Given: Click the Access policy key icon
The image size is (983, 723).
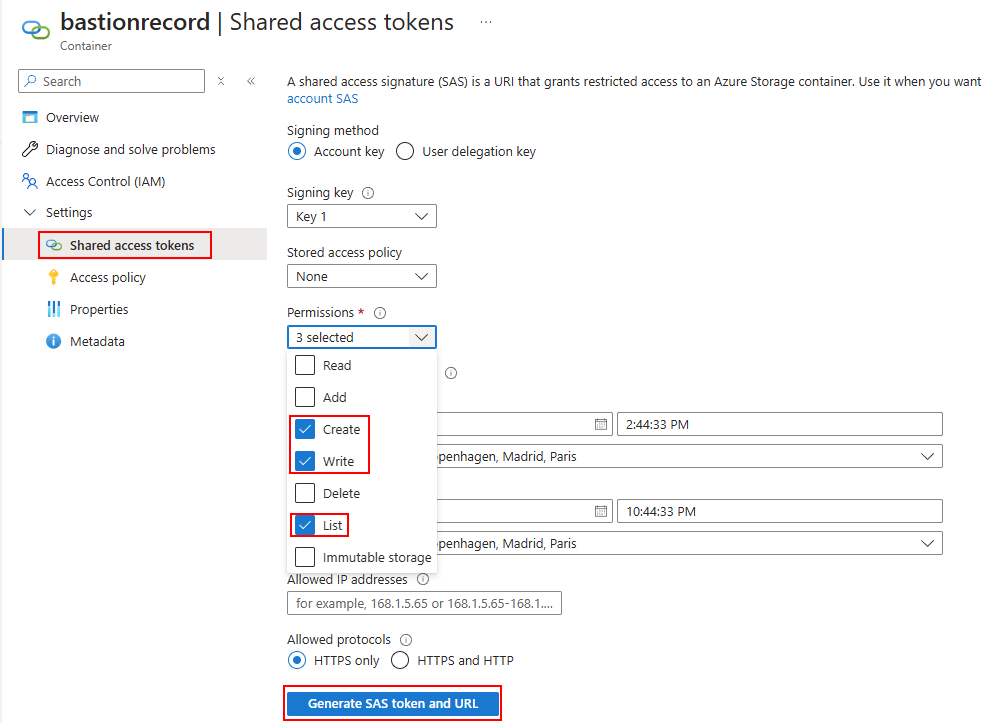Looking at the screenshot, I should [x=53, y=277].
